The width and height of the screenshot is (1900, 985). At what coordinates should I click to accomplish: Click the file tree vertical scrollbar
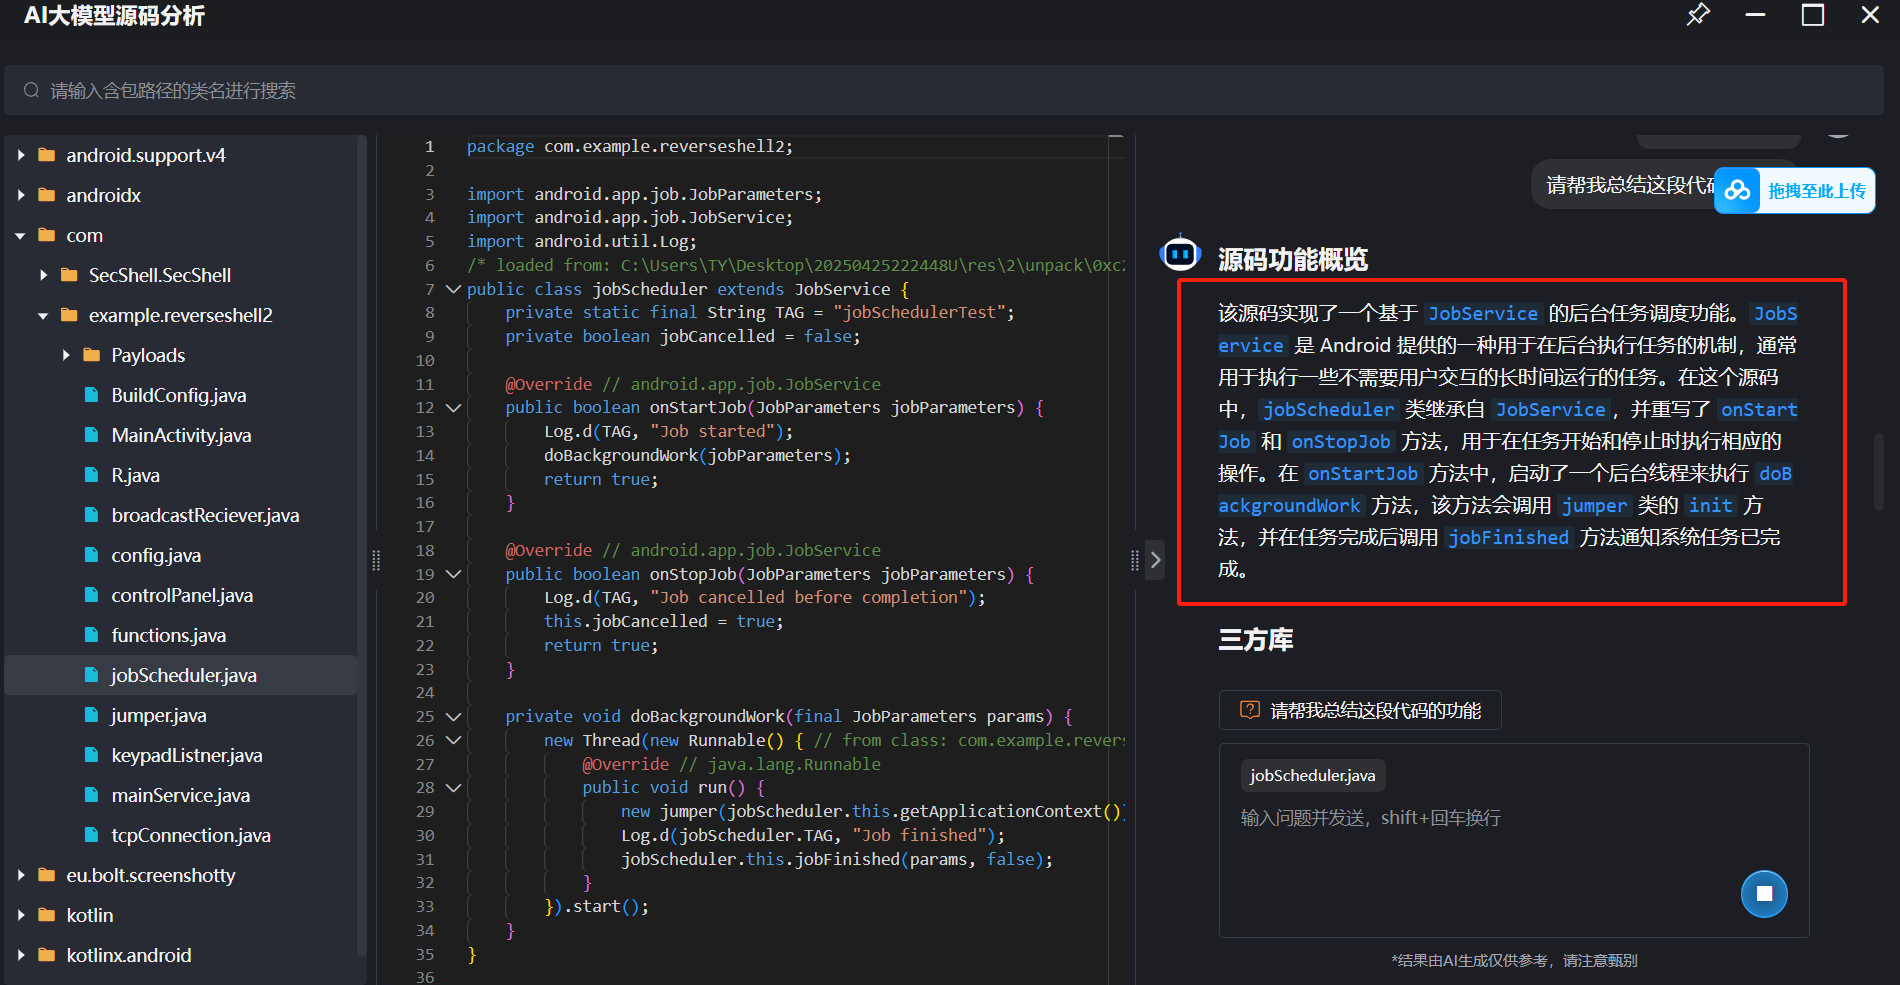tap(361, 545)
